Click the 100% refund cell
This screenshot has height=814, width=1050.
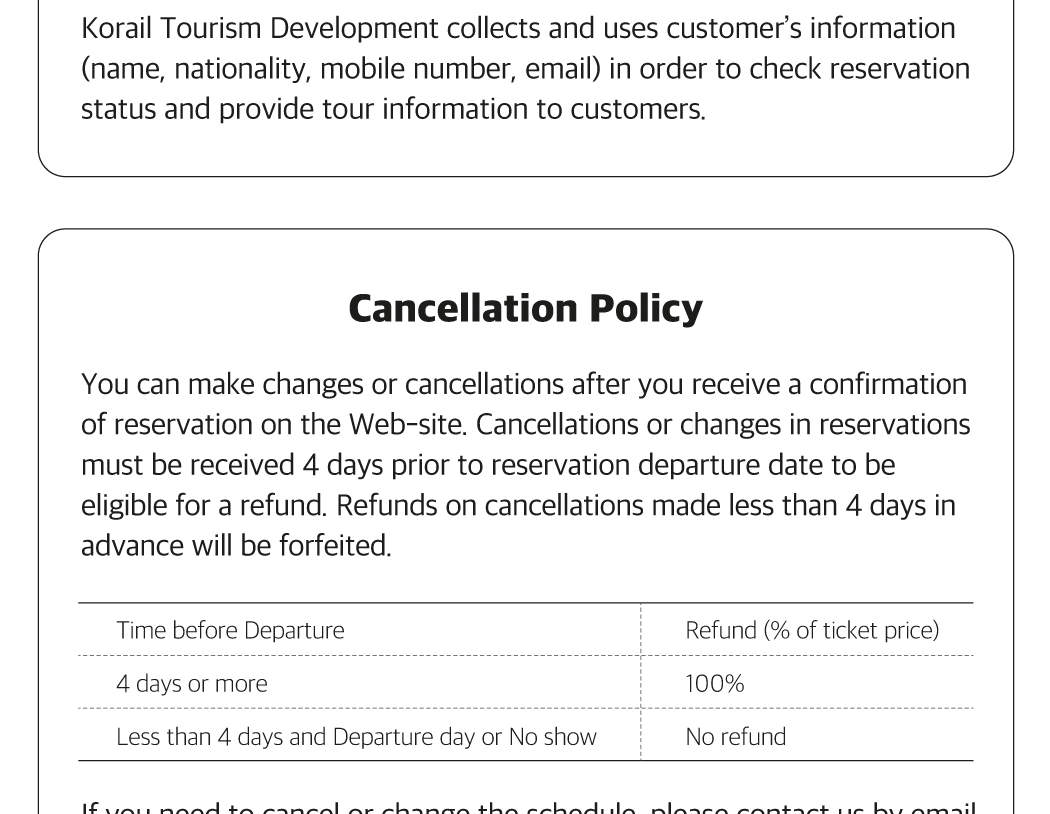714,684
